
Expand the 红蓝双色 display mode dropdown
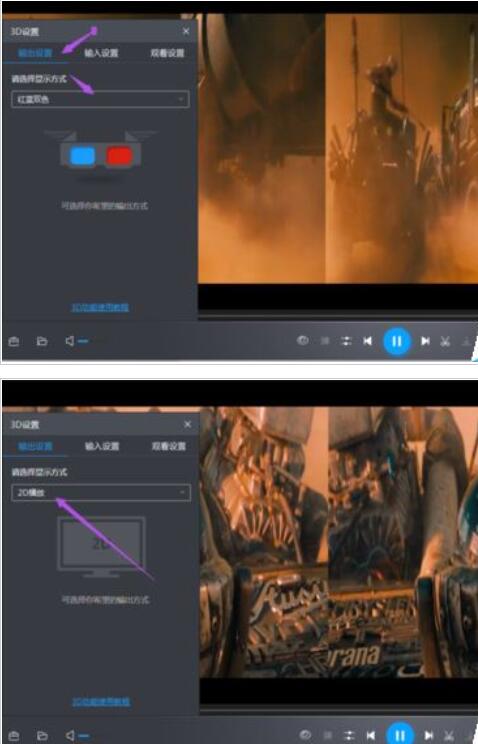pyautogui.click(x=100, y=99)
